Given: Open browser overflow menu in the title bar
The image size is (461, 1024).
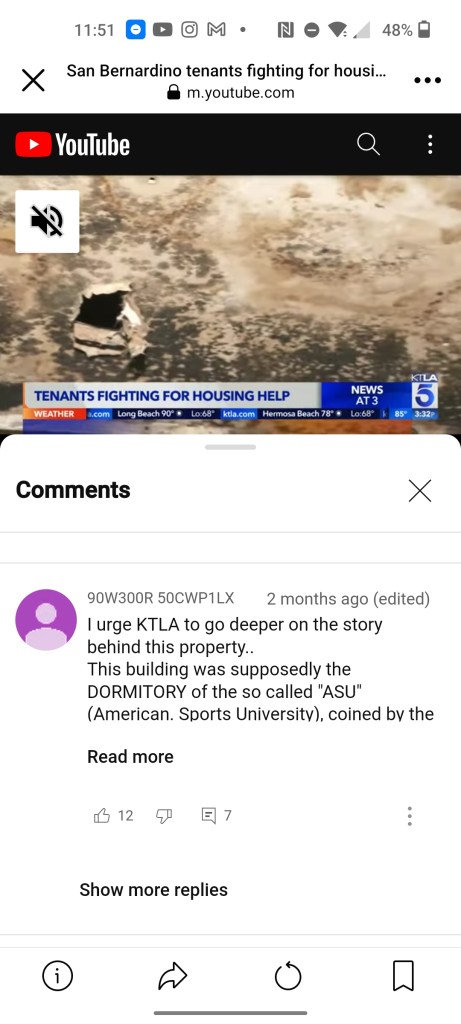Looking at the screenshot, I should tap(428, 81).
